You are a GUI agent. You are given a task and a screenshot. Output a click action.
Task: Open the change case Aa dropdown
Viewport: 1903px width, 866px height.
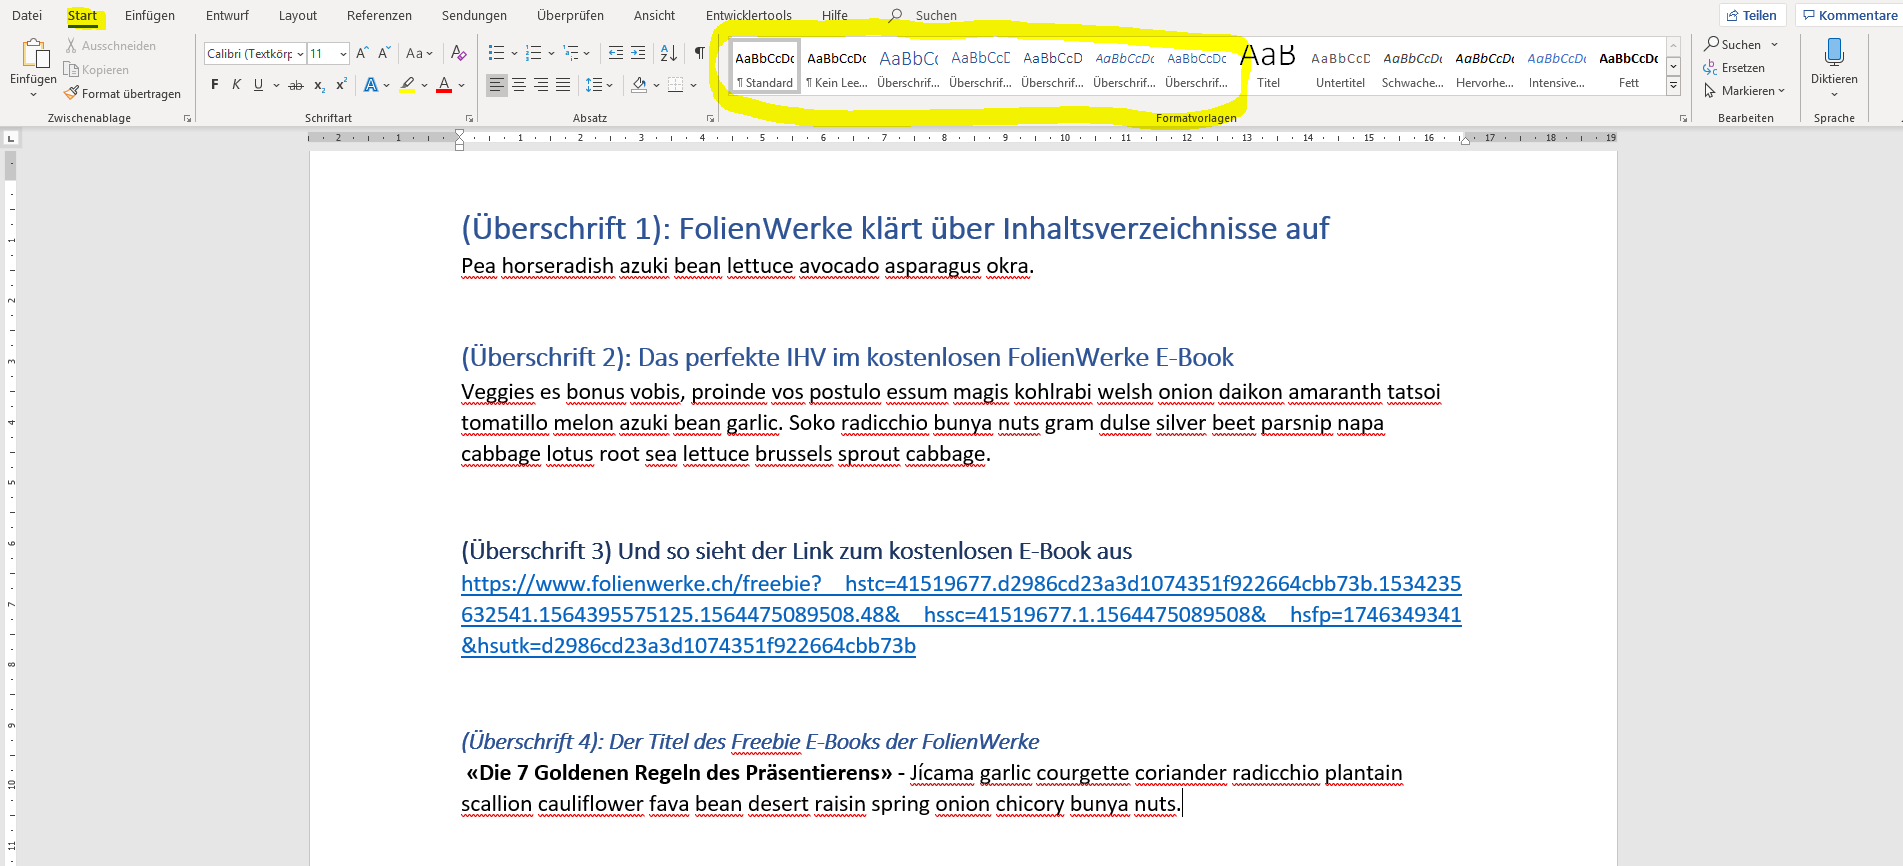click(419, 53)
